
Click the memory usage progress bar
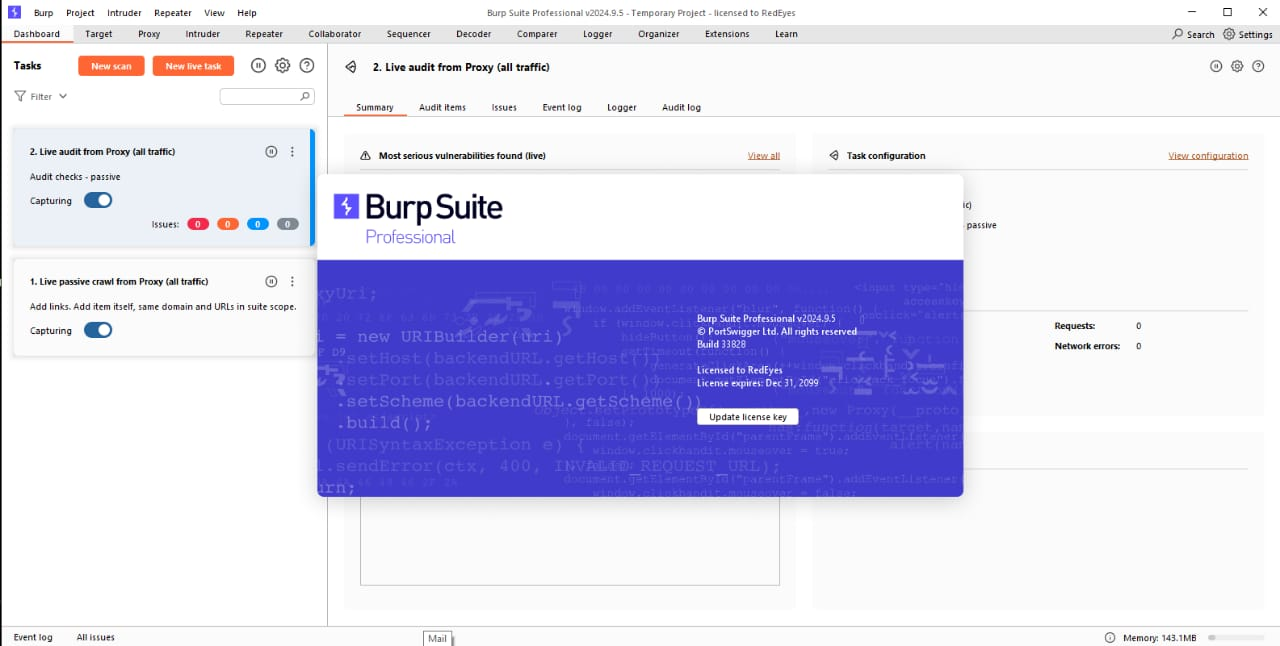[x=1236, y=637]
